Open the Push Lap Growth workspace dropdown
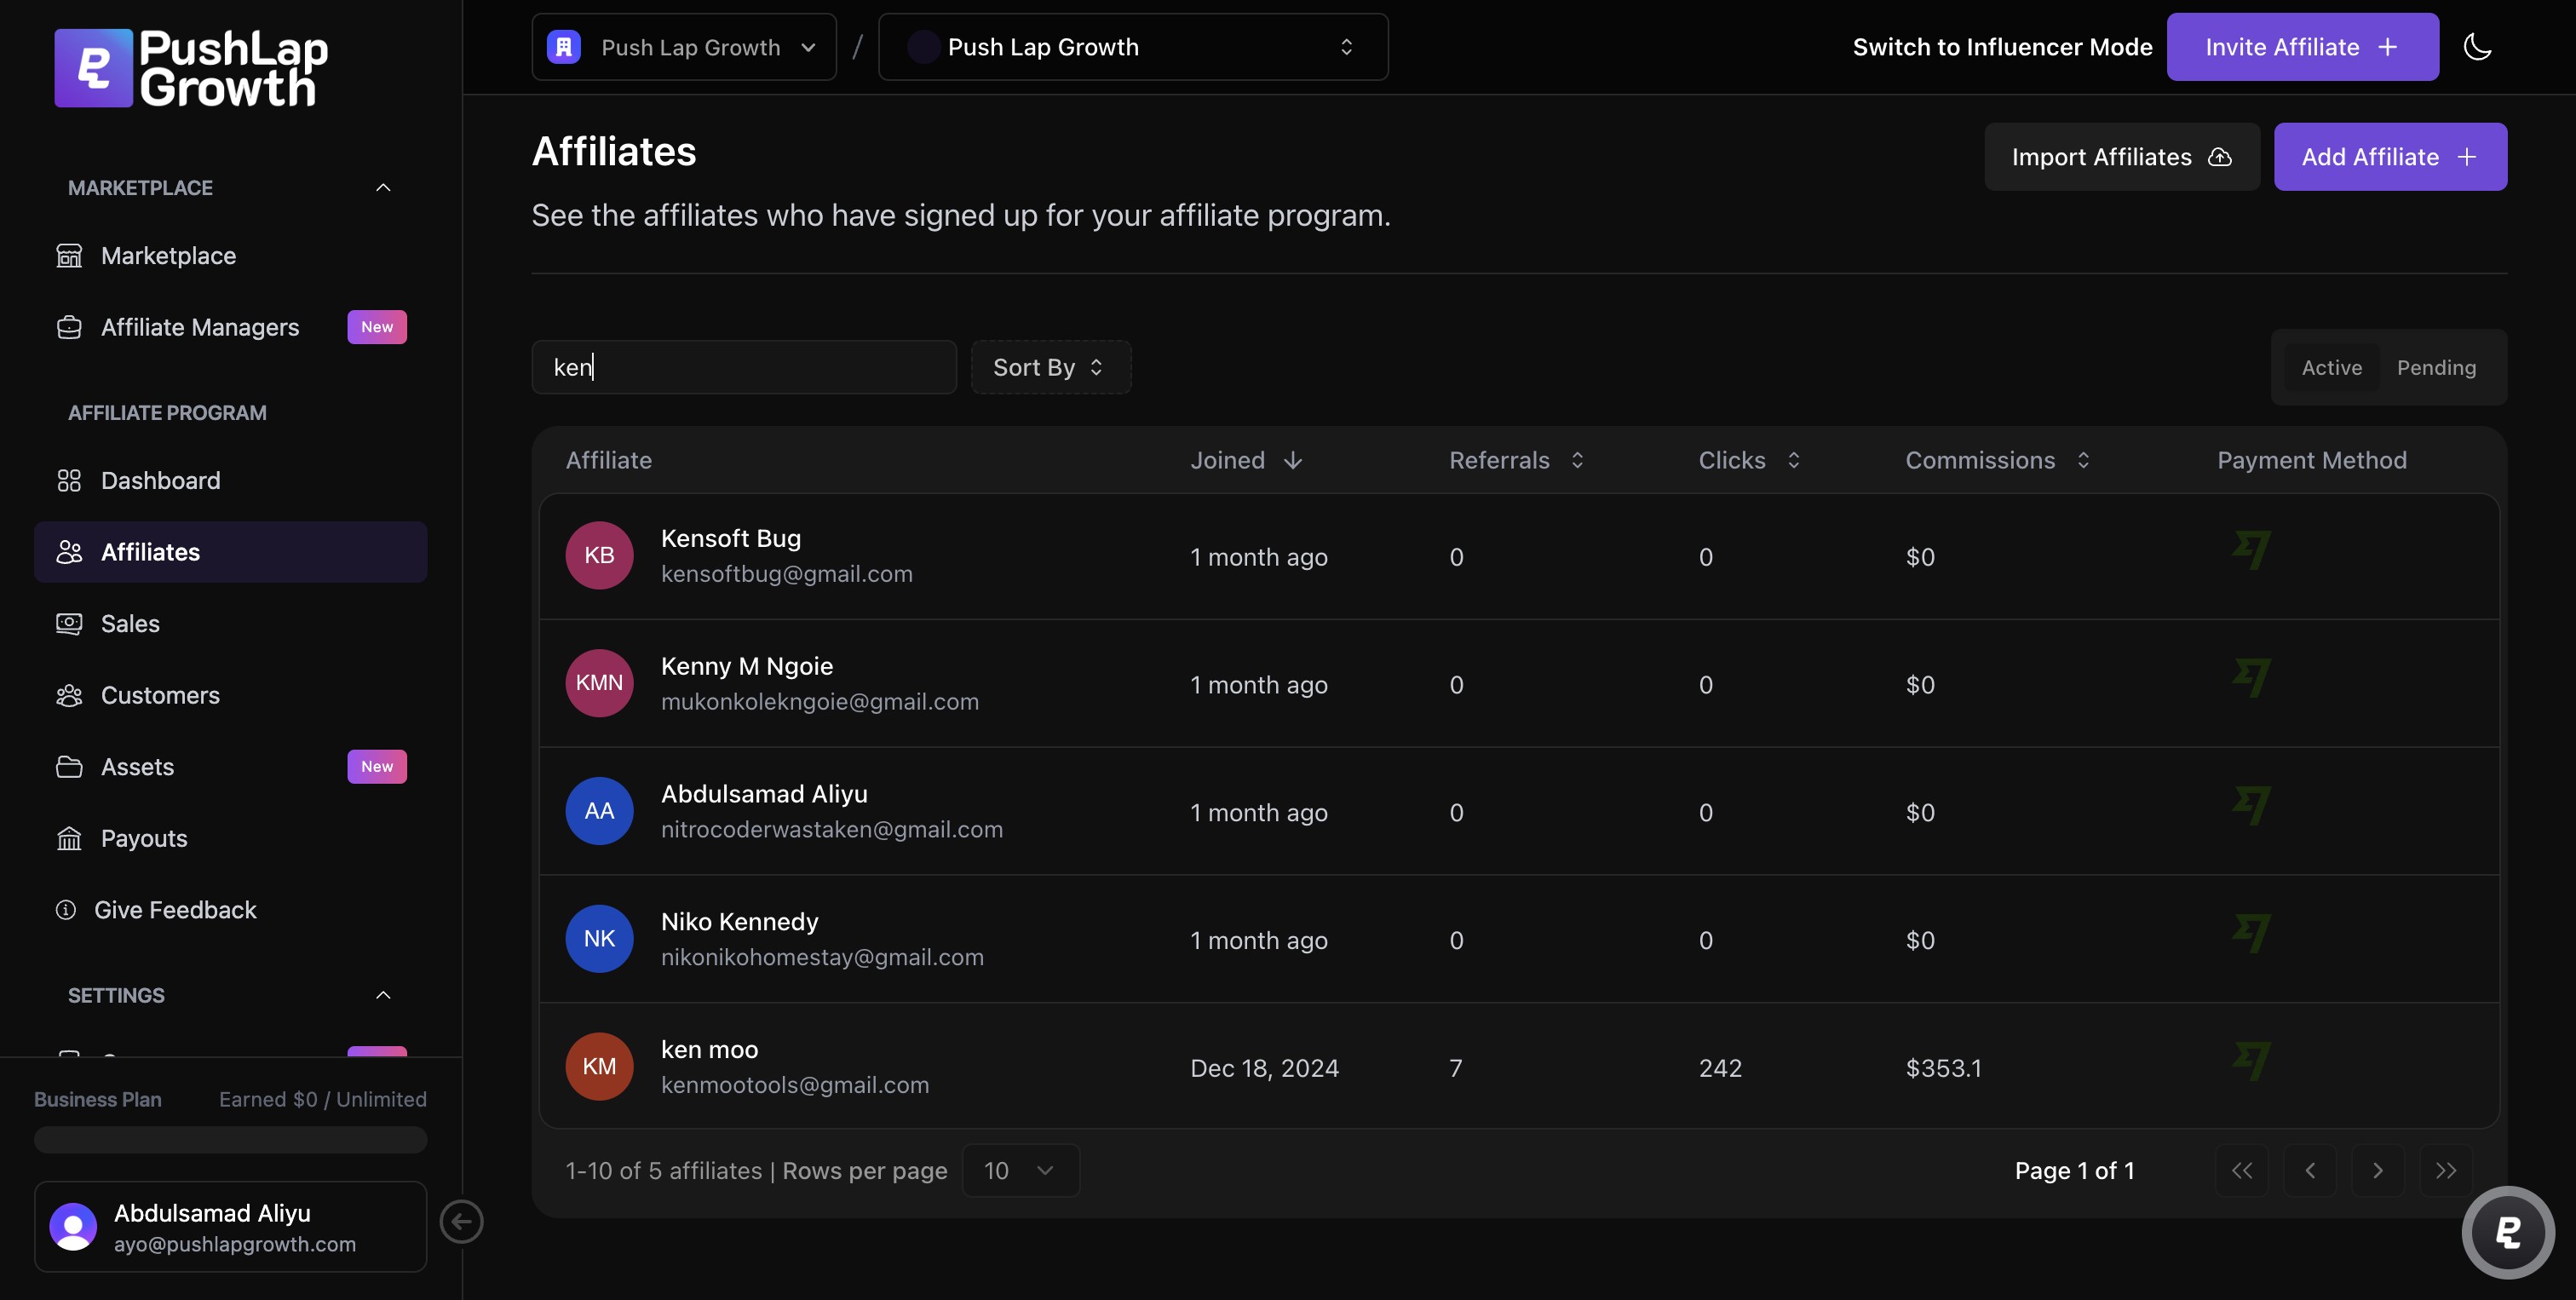Viewport: 2576px width, 1300px height. pyautogui.click(x=684, y=47)
